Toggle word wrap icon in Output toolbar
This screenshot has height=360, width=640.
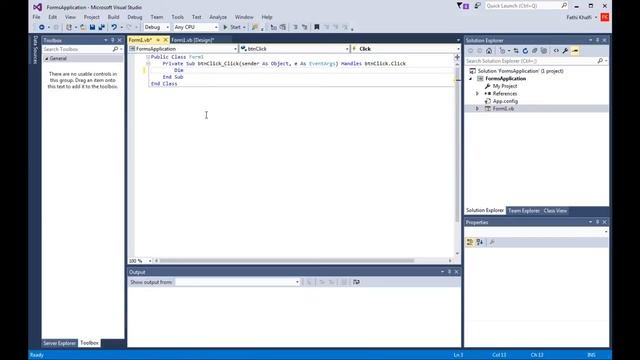coord(356,282)
